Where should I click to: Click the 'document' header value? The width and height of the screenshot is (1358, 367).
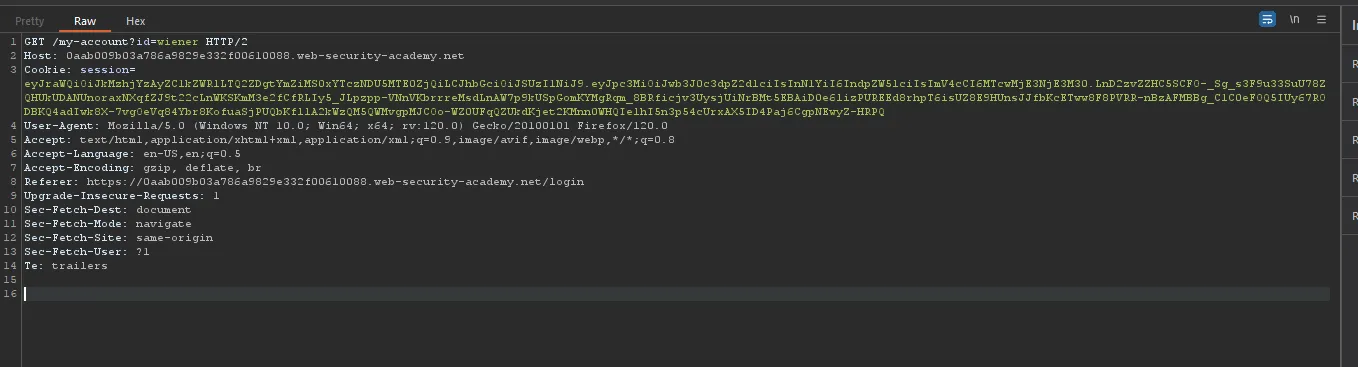(x=163, y=210)
